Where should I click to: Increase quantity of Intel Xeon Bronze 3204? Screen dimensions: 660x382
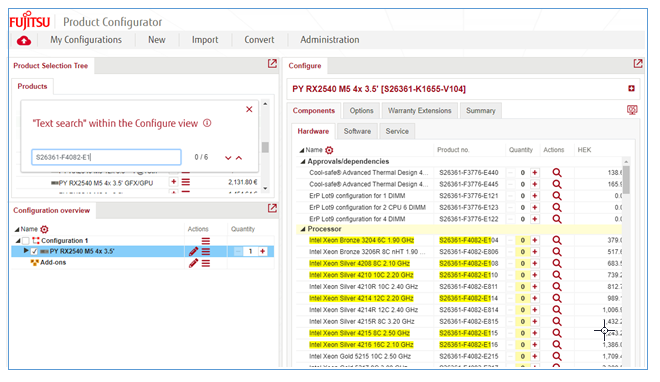coord(535,240)
